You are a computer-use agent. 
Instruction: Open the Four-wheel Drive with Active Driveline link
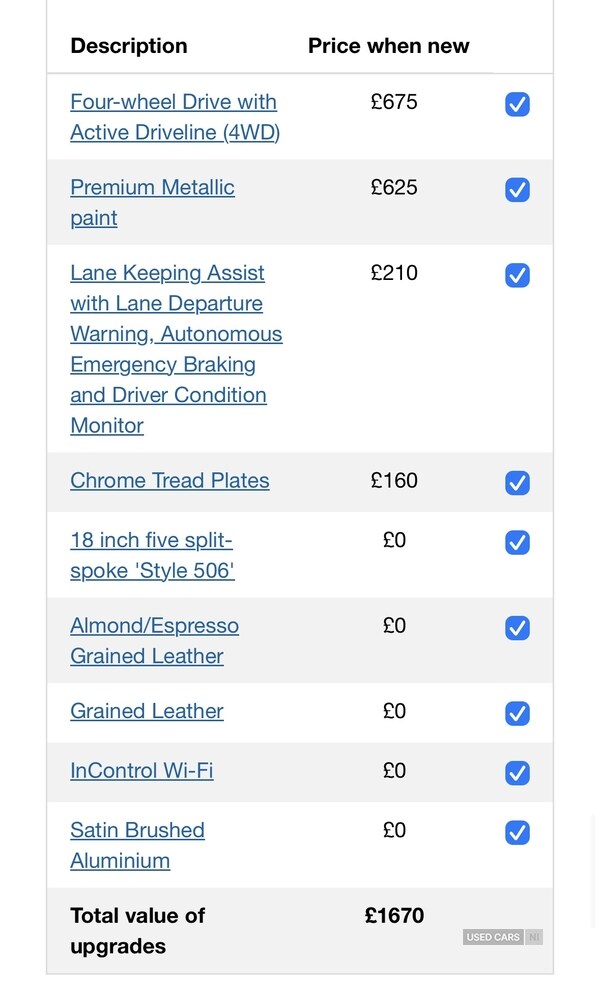[x=173, y=117]
